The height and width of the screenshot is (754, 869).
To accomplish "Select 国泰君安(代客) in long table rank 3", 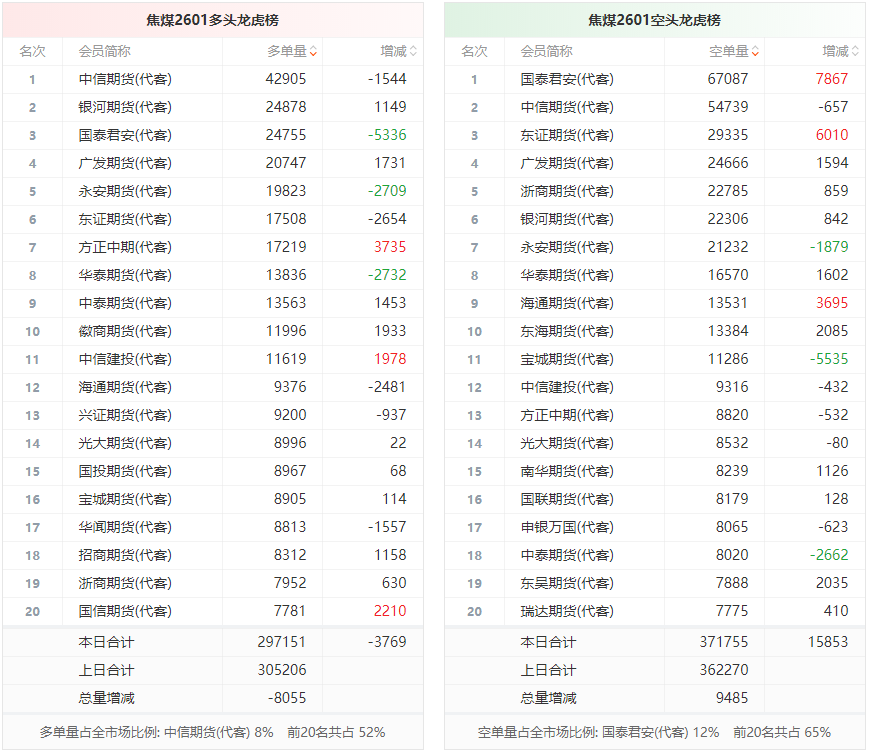I will (x=125, y=135).
